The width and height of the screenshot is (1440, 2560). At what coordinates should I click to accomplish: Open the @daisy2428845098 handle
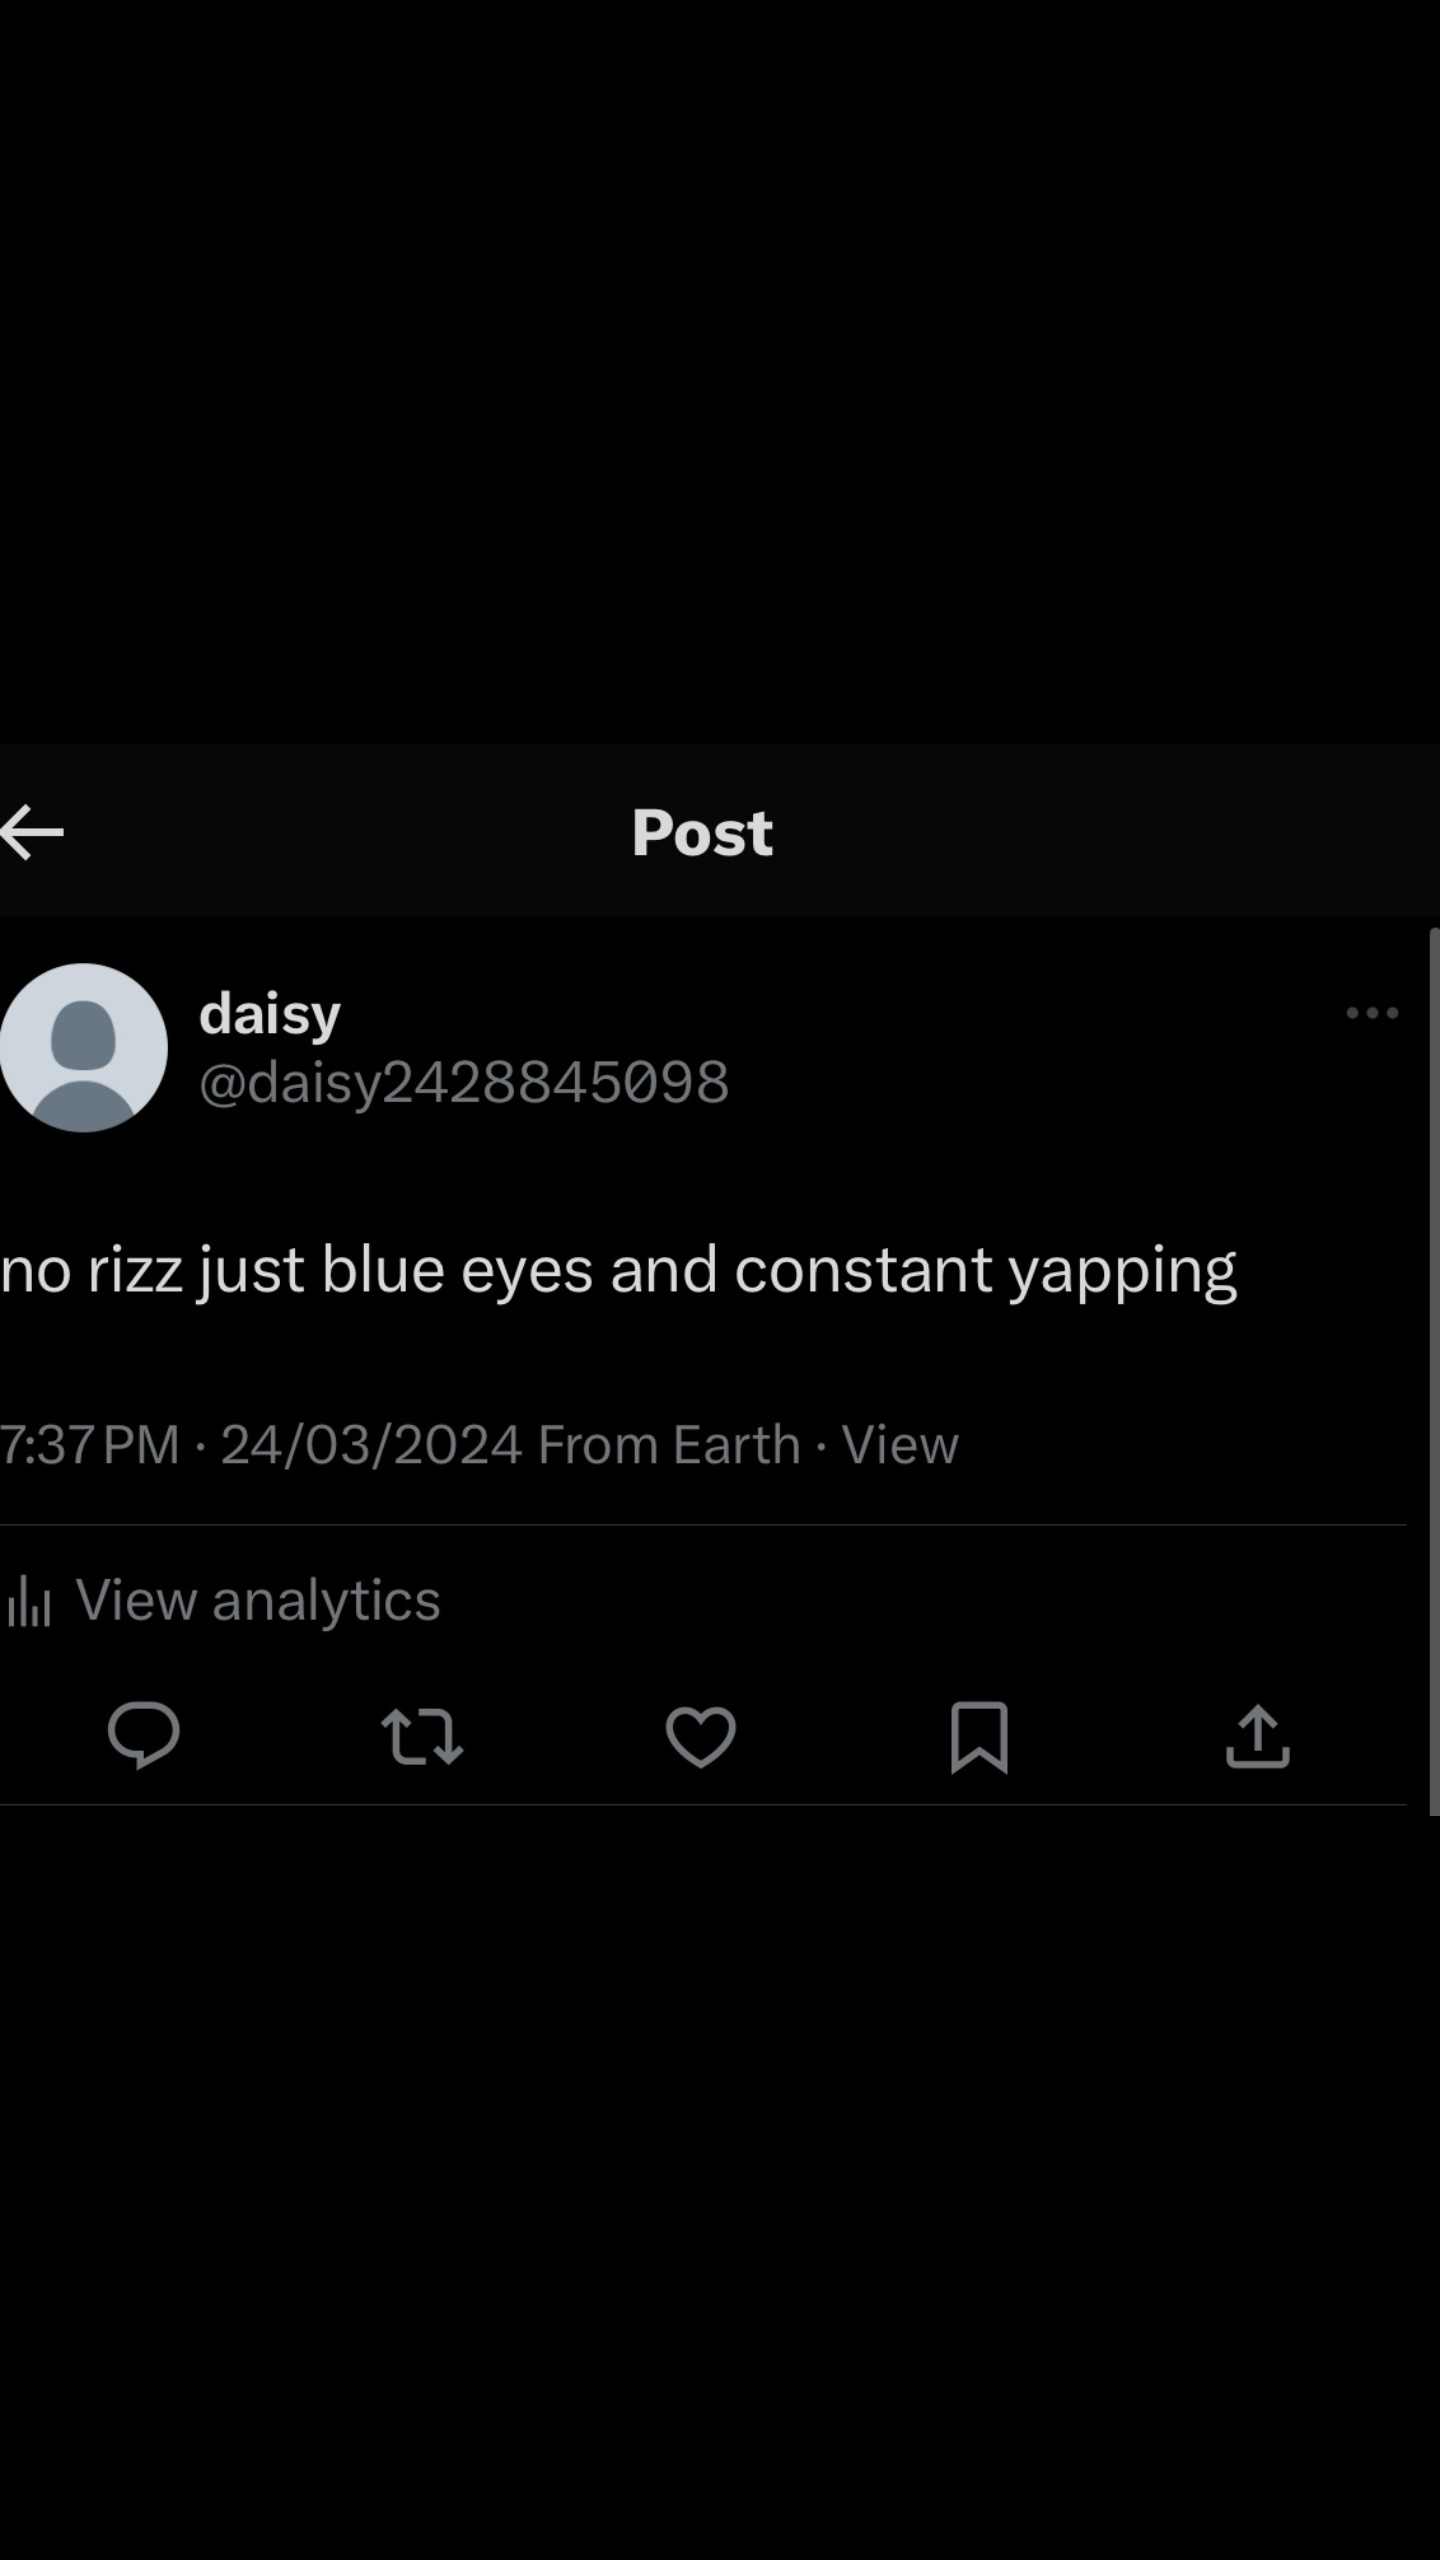tap(464, 1082)
